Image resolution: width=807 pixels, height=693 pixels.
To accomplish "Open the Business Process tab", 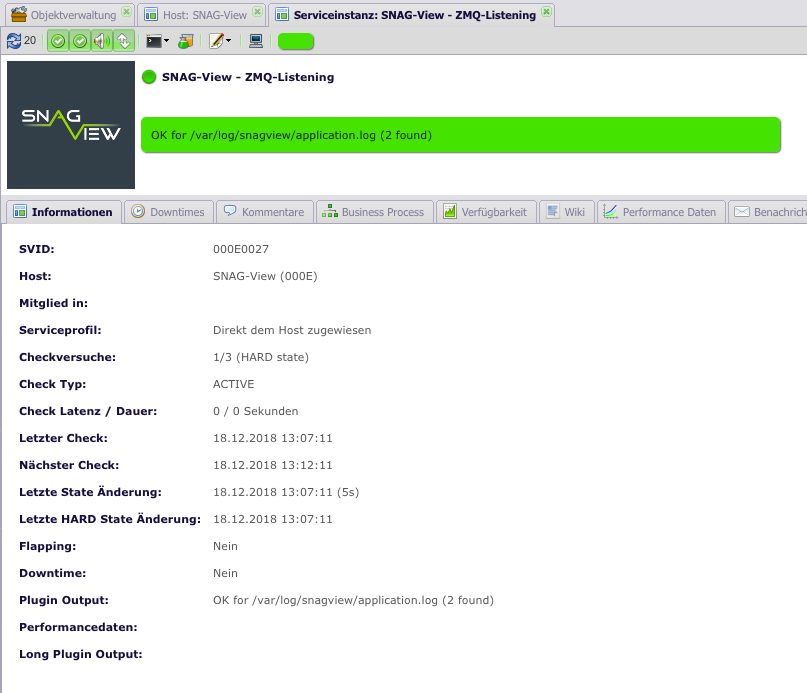I will (374, 212).
